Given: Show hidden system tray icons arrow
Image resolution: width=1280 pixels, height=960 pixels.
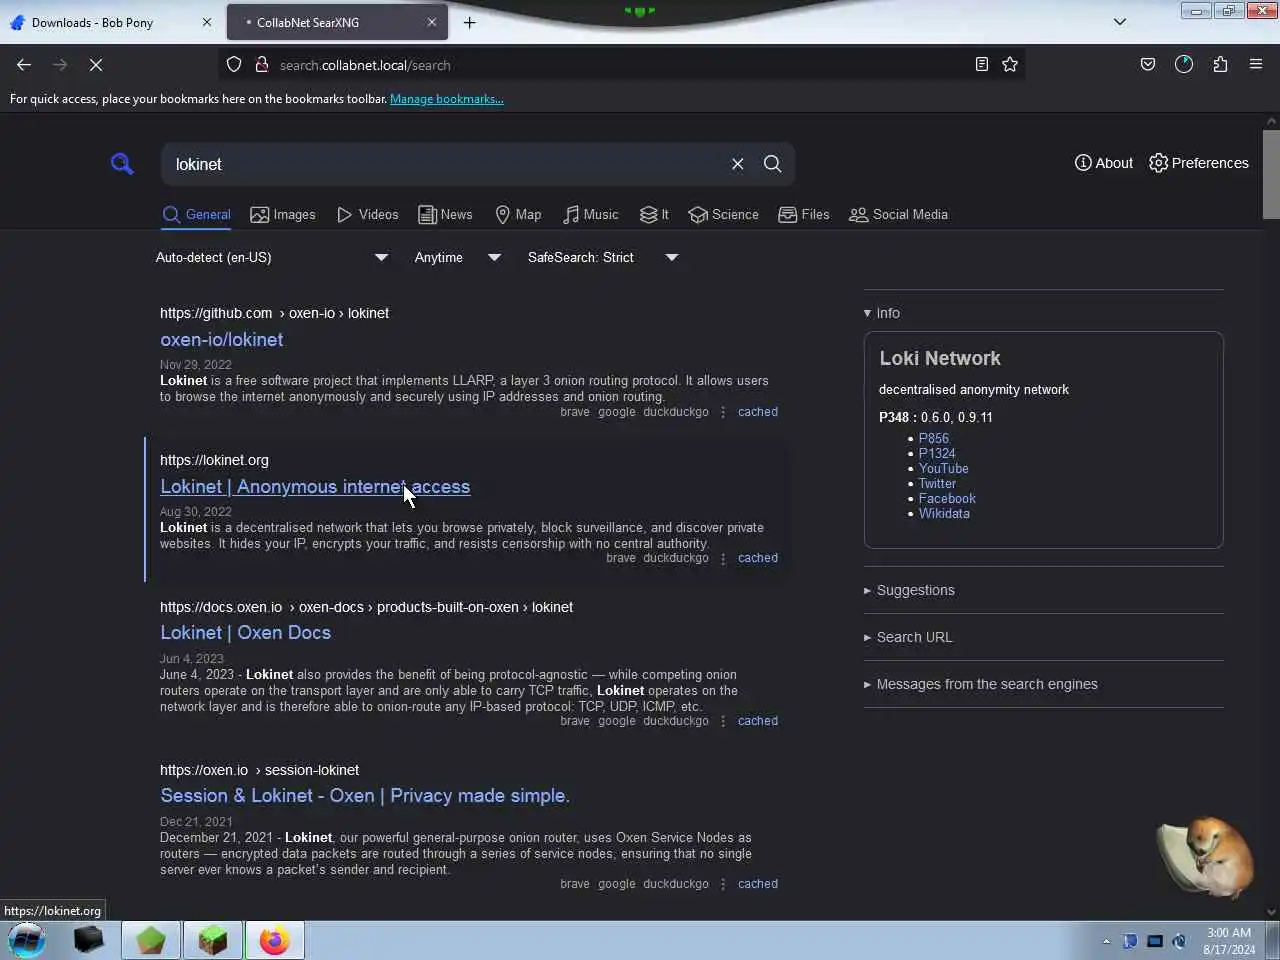Looking at the screenshot, I should (x=1106, y=941).
